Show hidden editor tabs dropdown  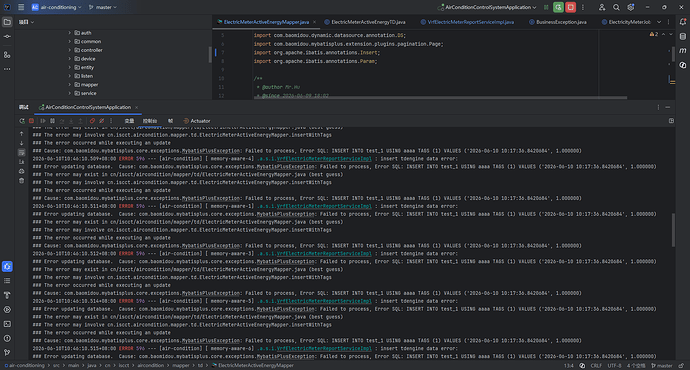[659, 22]
